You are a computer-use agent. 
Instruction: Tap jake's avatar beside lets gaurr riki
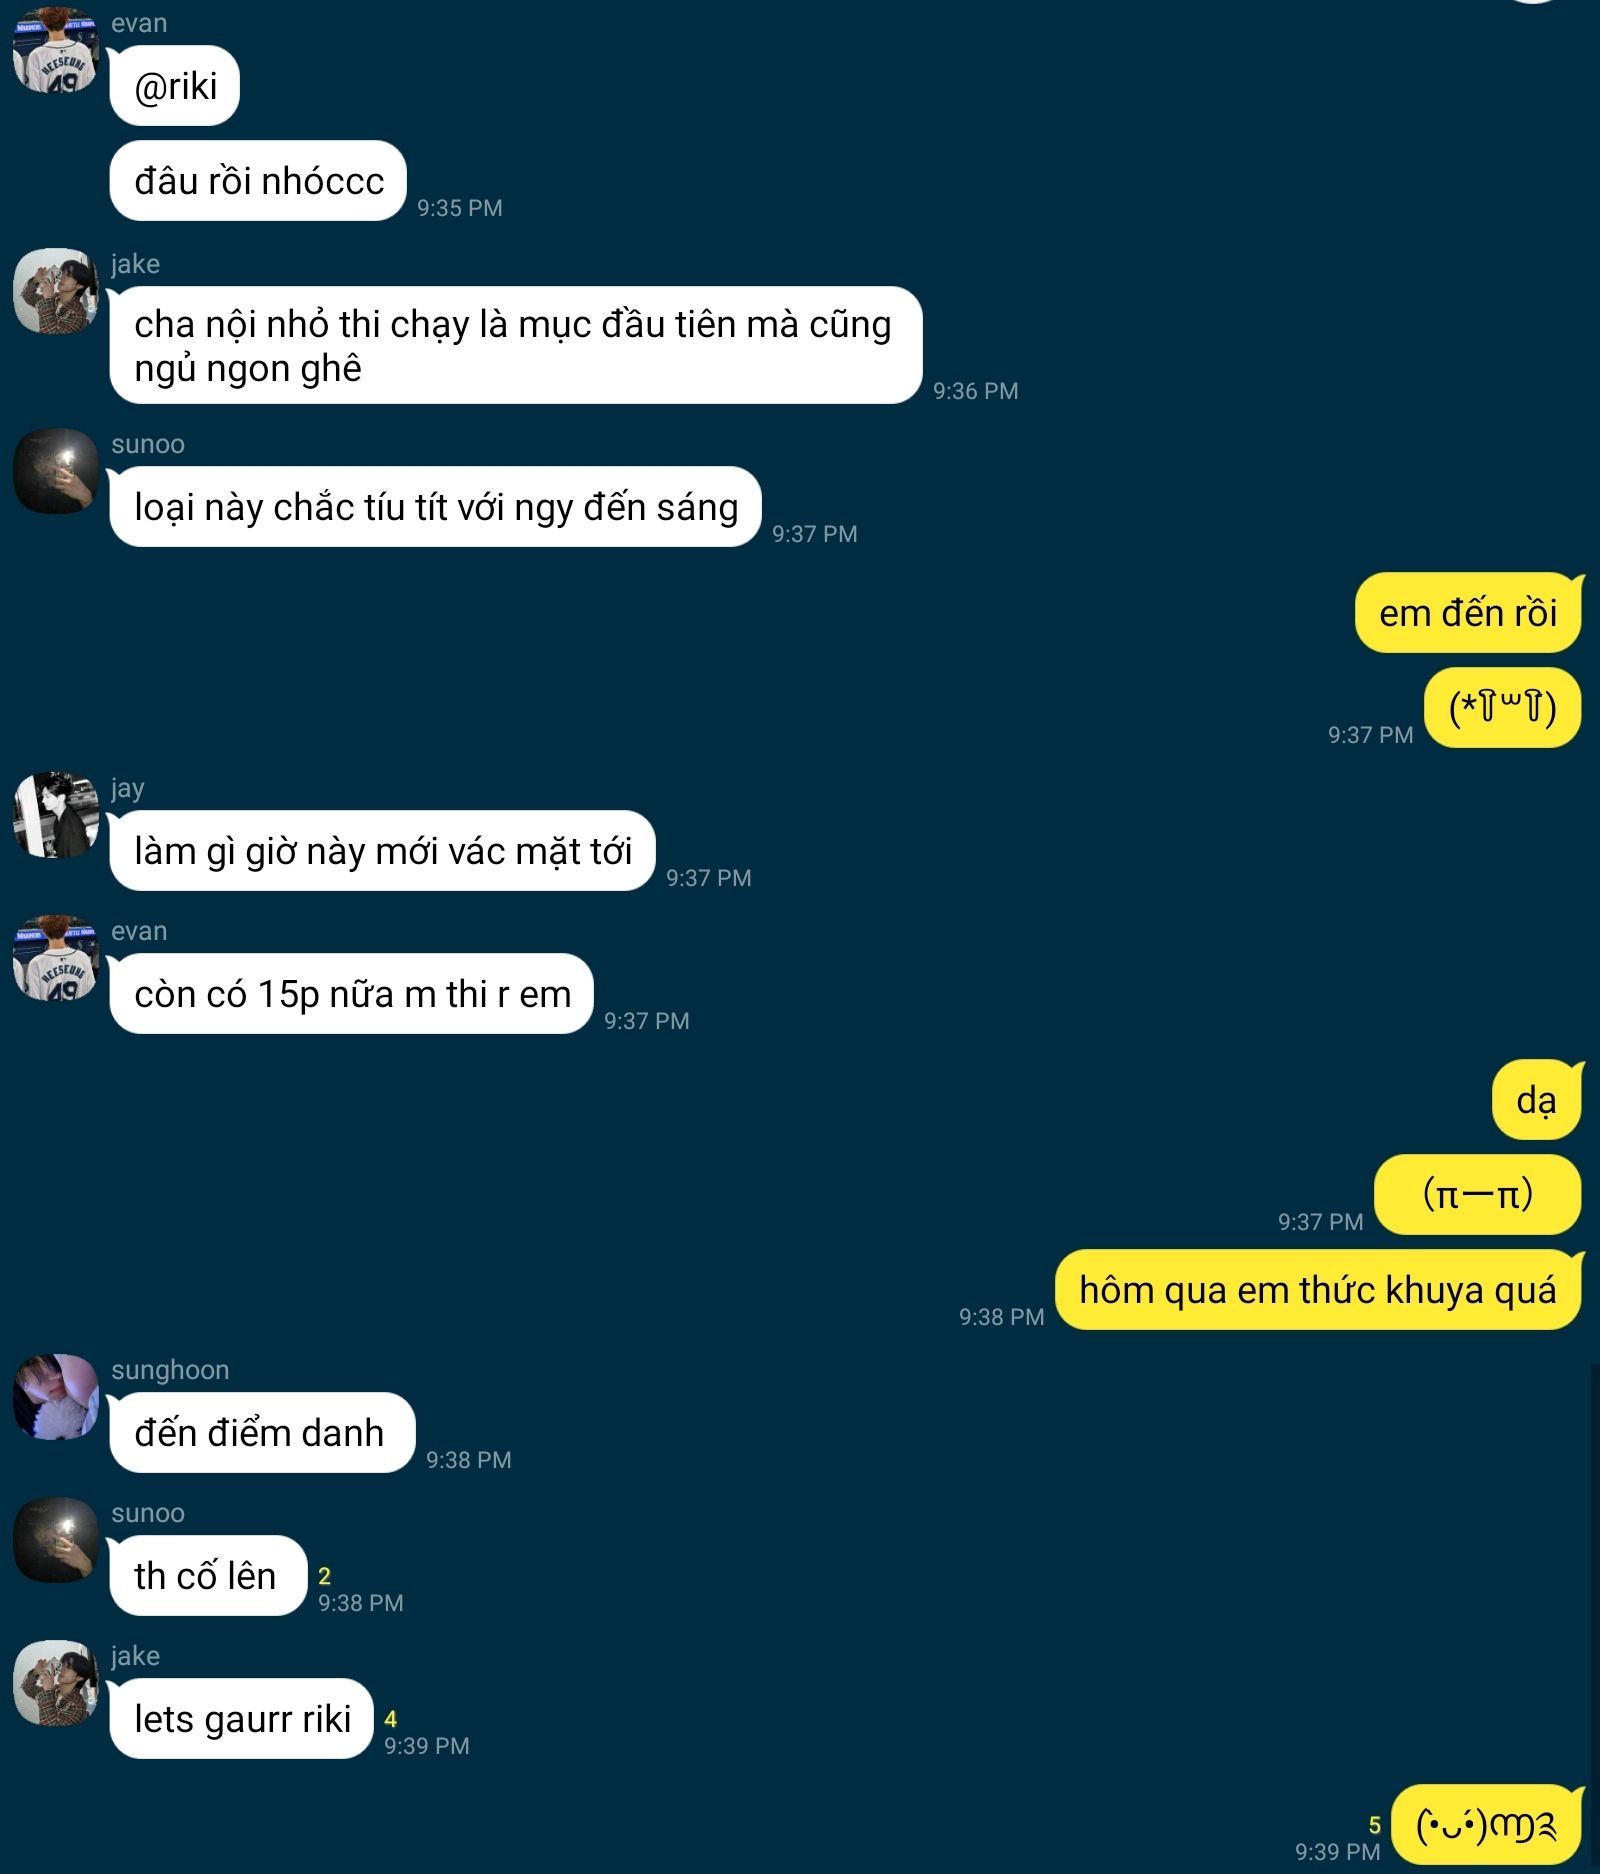tap(56, 1683)
